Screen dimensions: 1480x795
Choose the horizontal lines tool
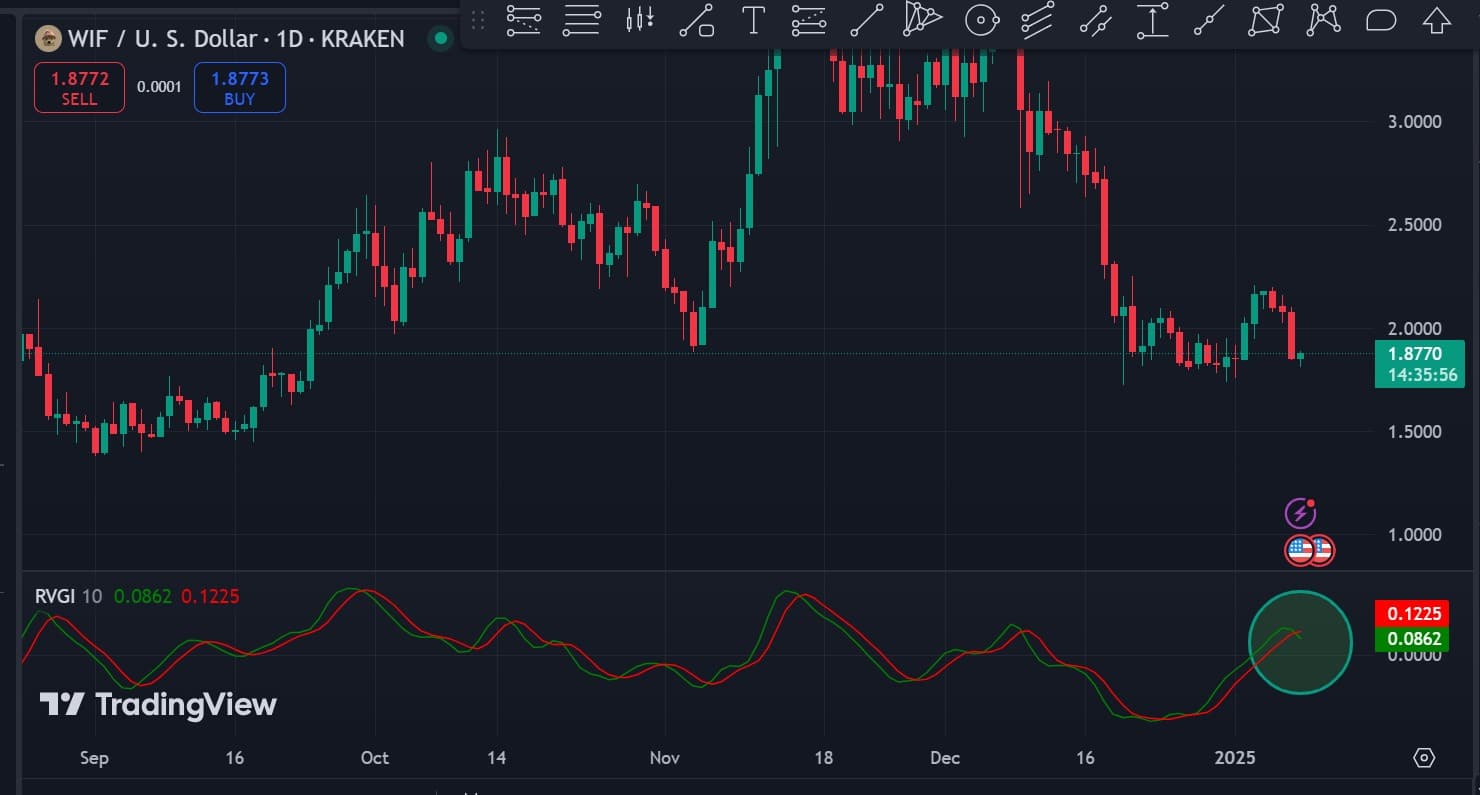pyautogui.click(x=582, y=19)
